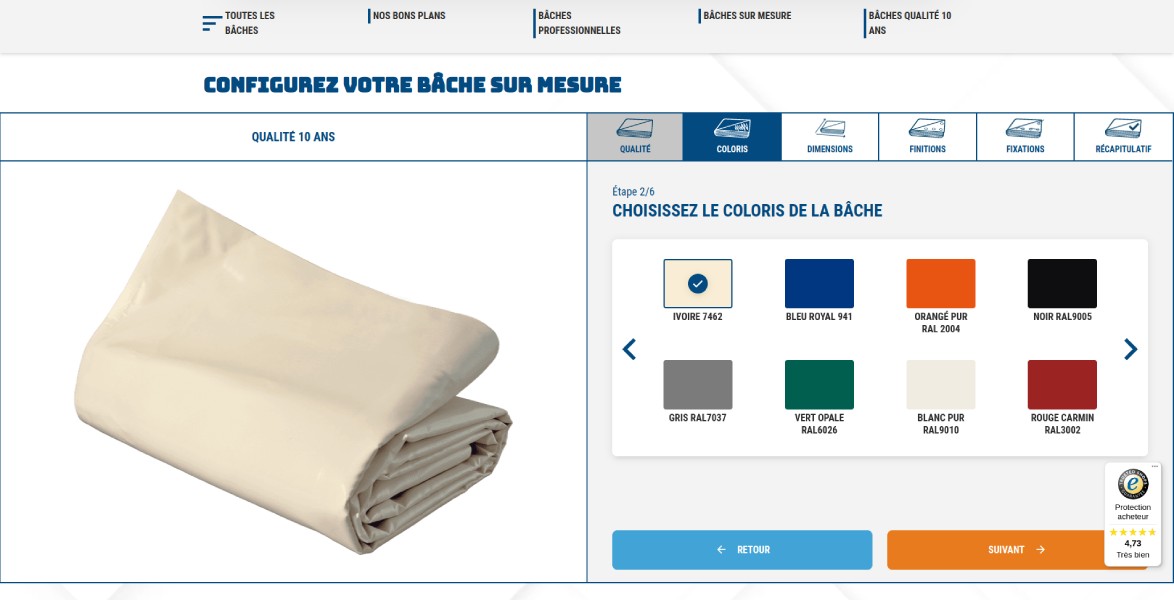Click the ivory tarpaulin product image
Viewport: 1174px width, 600px height.
point(294,372)
